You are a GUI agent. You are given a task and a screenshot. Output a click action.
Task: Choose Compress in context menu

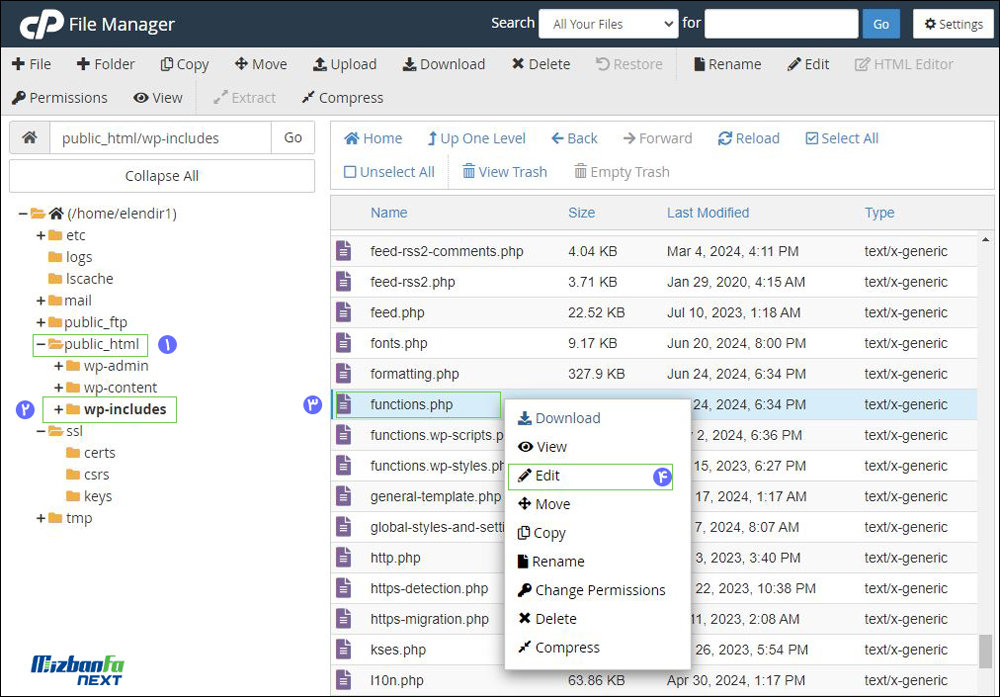pyautogui.click(x=559, y=647)
